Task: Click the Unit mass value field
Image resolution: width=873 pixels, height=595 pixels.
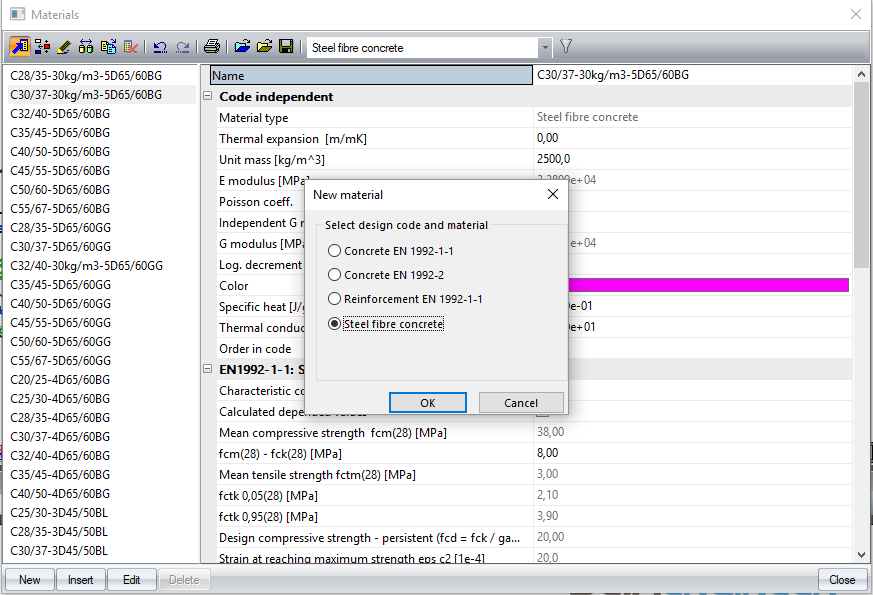Action: (x=690, y=160)
